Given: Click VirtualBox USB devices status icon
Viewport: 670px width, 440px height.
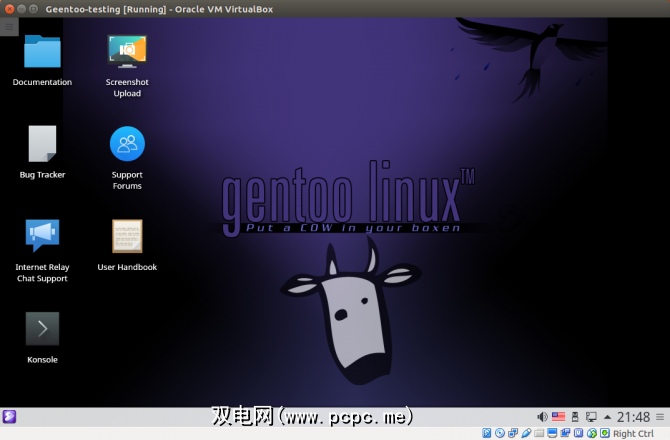Looking at the screenshot, I should click(526, 433).
